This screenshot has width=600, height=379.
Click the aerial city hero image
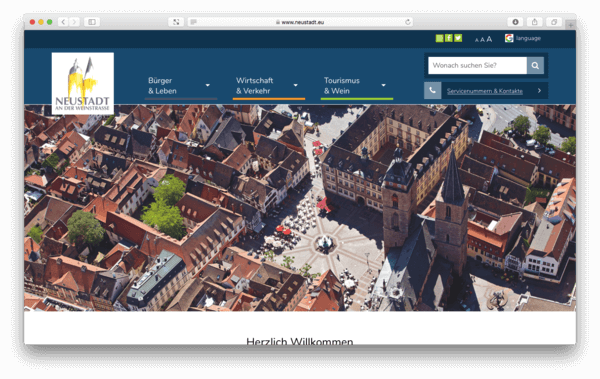[300, 207]
